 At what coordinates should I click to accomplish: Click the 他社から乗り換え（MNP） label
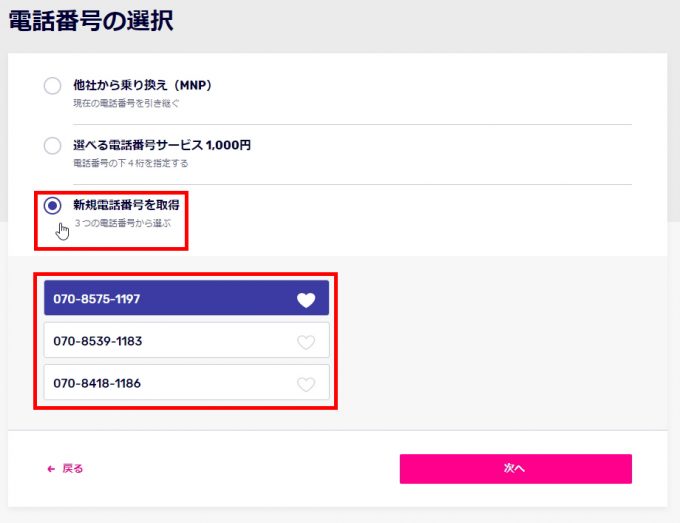[142, 85]
